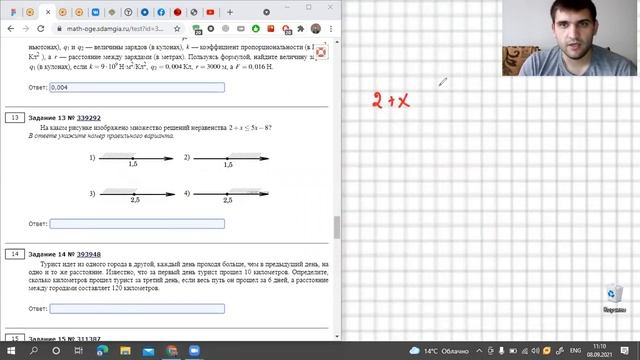The height and width of the screenshot is (360, 640).
Task: Open the Mail app from the taskbar
Action: (x=148, y=351)
